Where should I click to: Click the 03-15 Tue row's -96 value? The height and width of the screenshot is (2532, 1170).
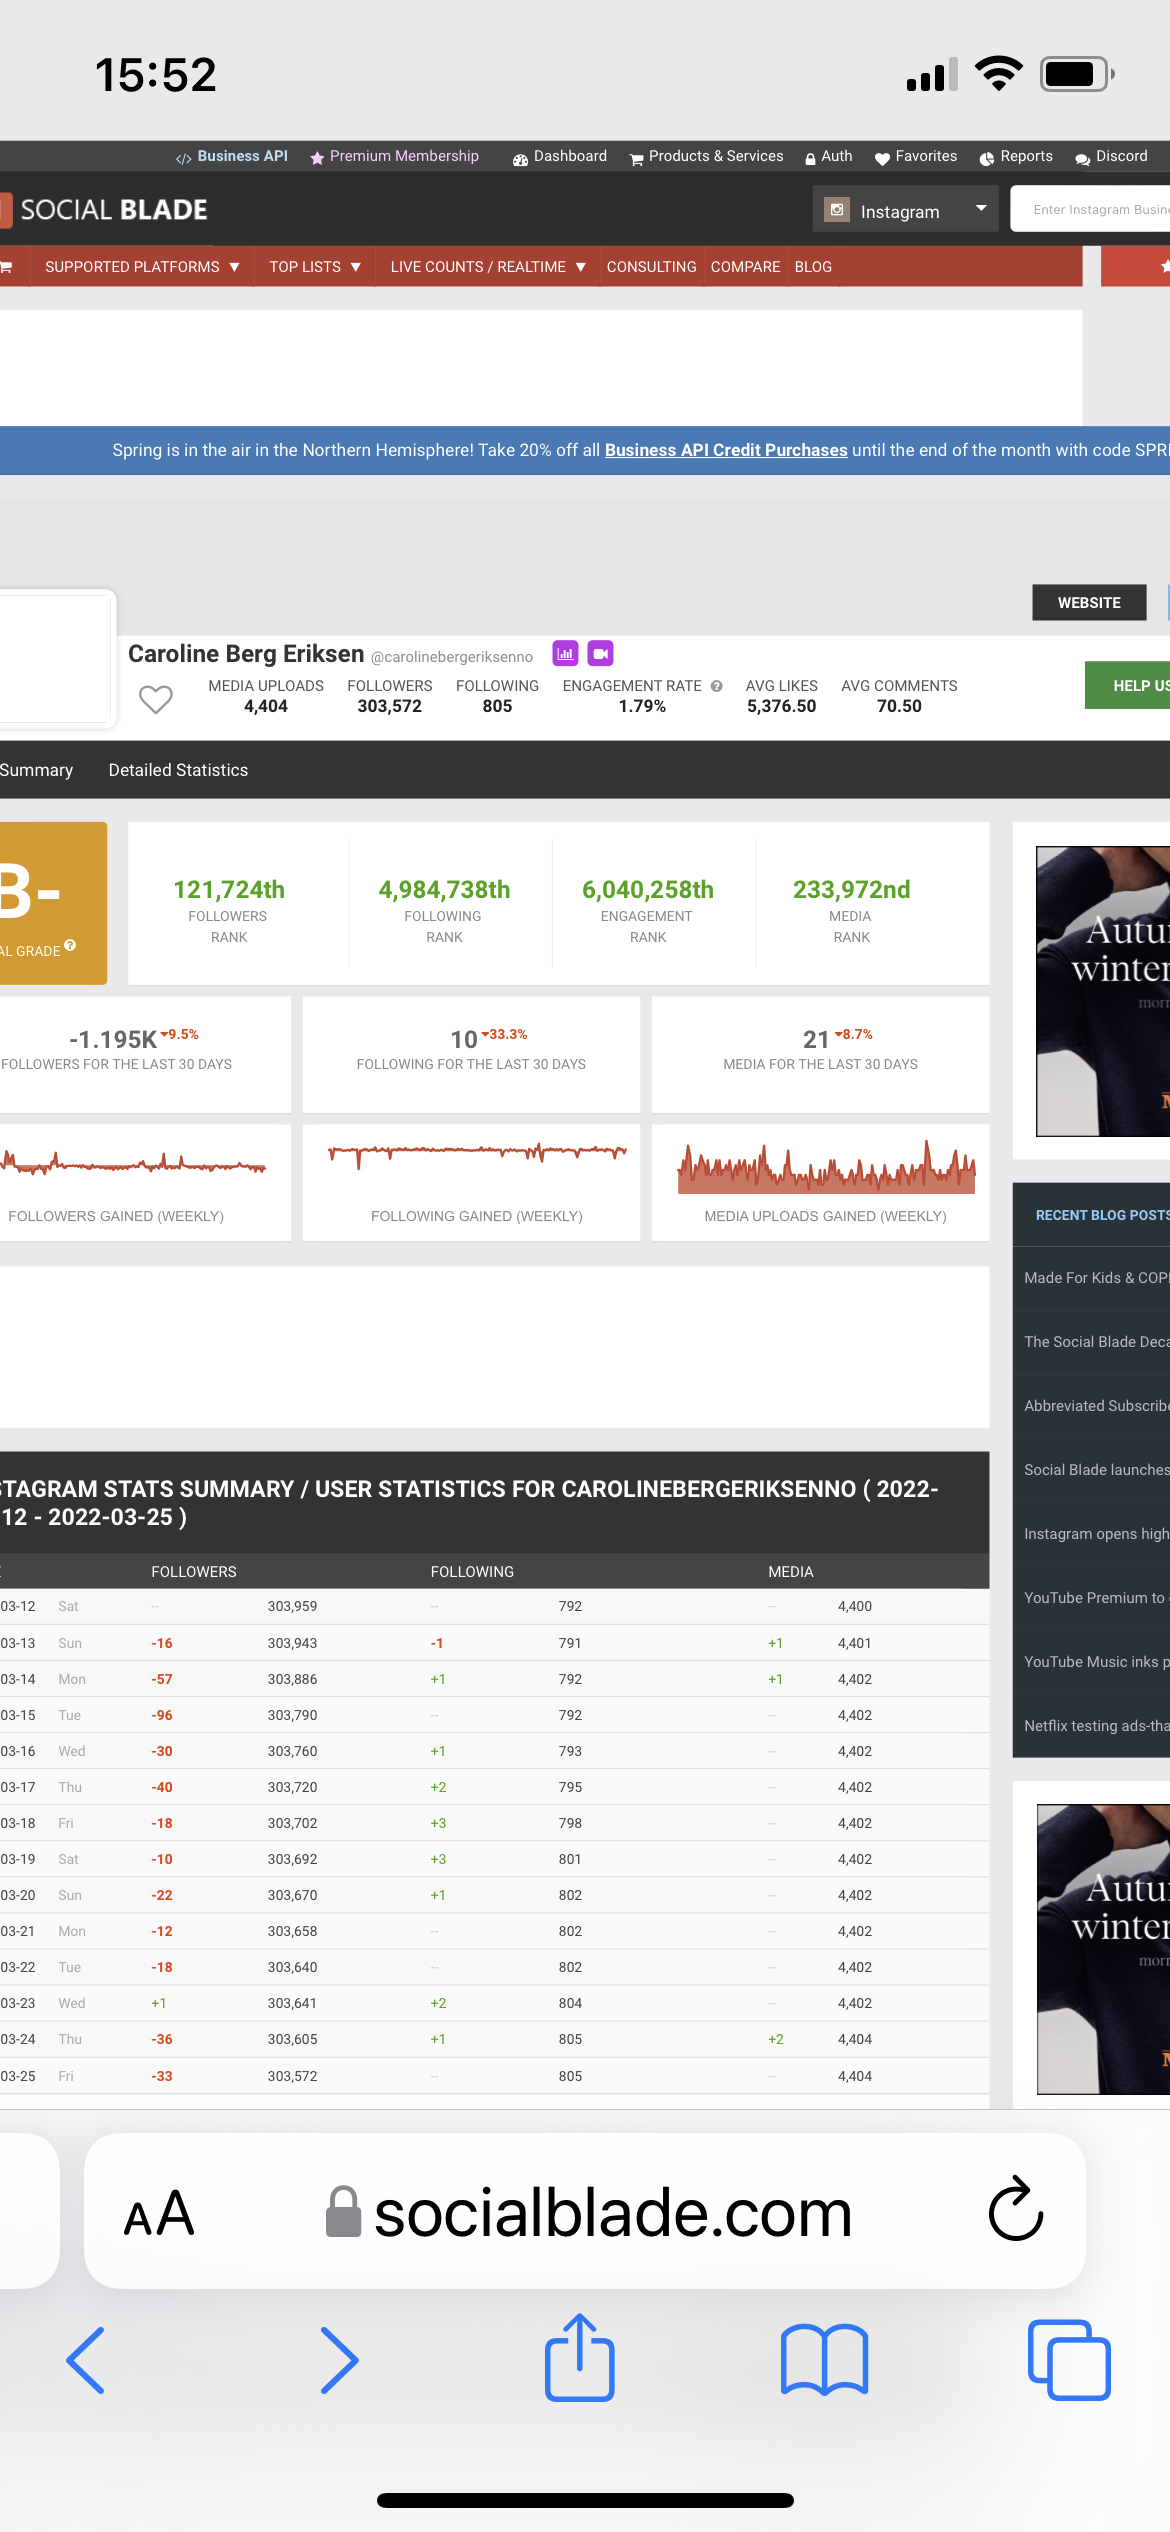[x=162, y=1715]
